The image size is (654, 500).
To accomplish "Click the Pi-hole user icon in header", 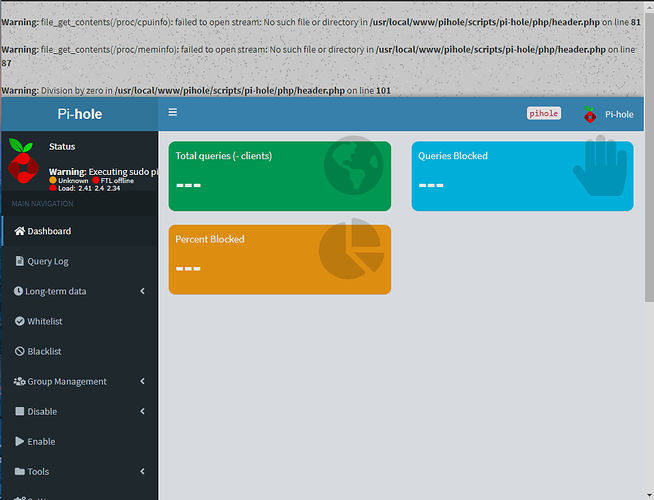I will pos(590,114).
